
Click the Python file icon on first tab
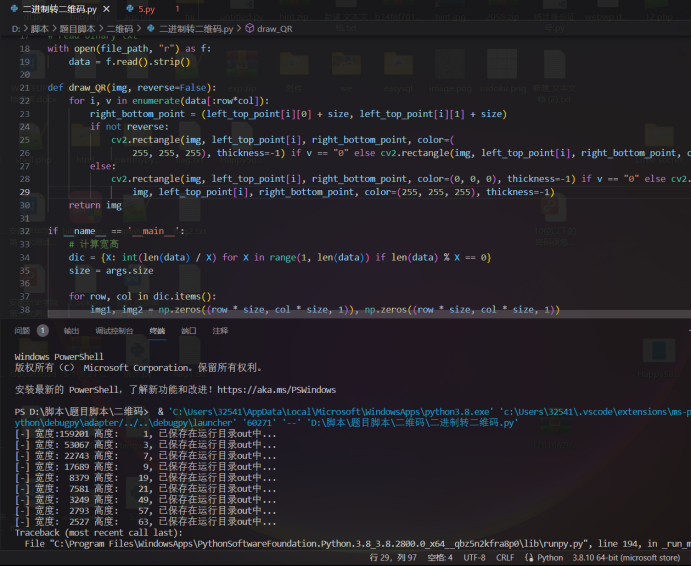click(13, 9)
